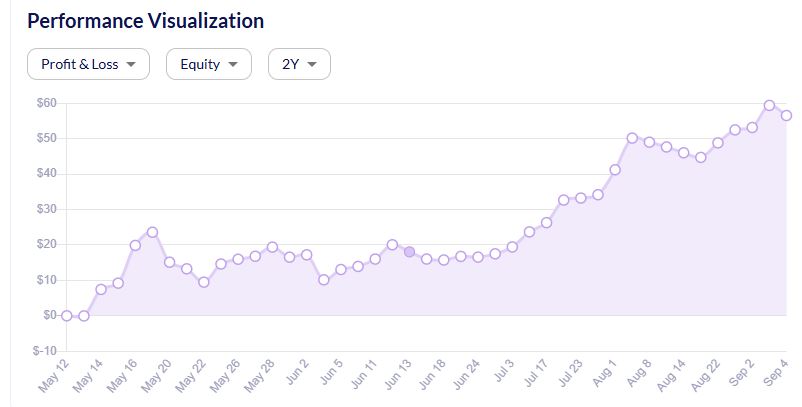This screenshot has width=802, height=407.
Task: Select the mid-May peak point near $23
Action: point(152,232)
